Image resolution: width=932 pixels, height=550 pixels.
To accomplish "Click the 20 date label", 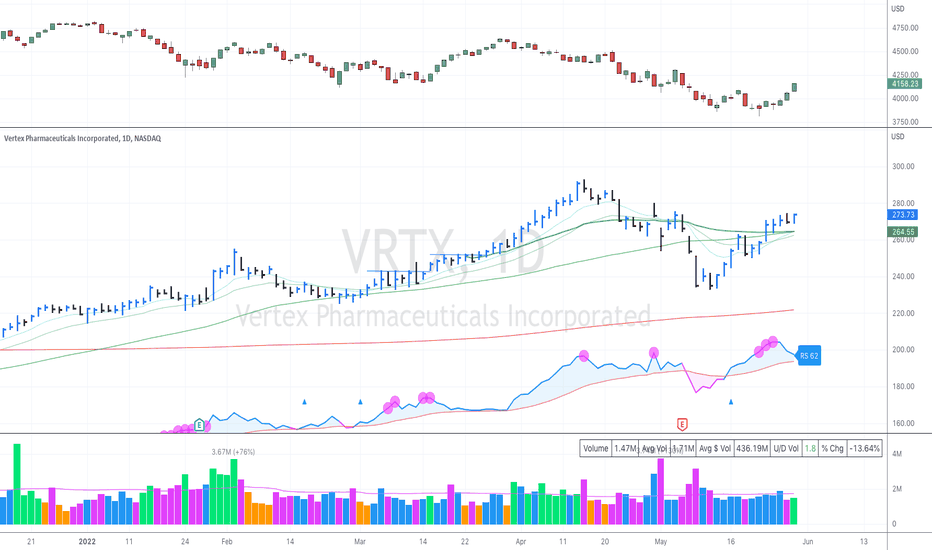I will 604,542.
